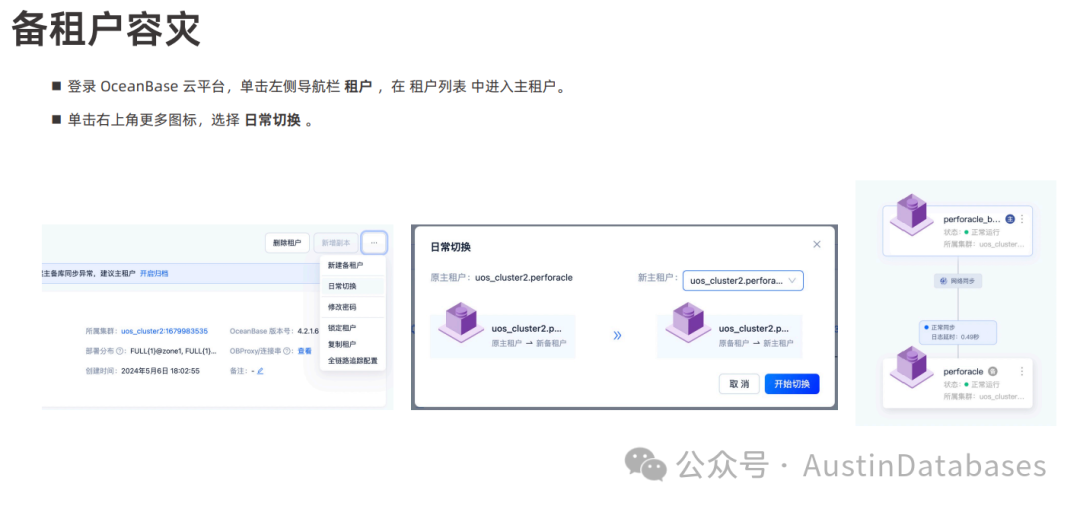Click the perforacle_b... tenant name
Image resolution: width=1080 pixels, height=509 pixels.
pyautogui.click(x=972, y=219)
